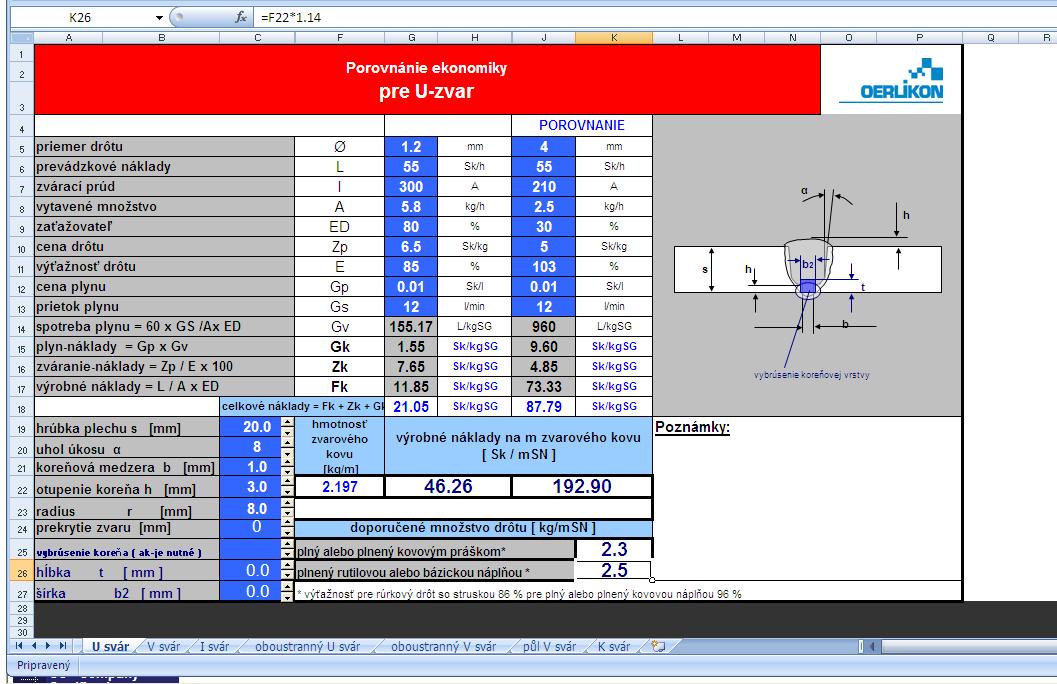Click the select-all corner of the grid
The width and height of the screenshot is (1057, 684).
point(20,38)
